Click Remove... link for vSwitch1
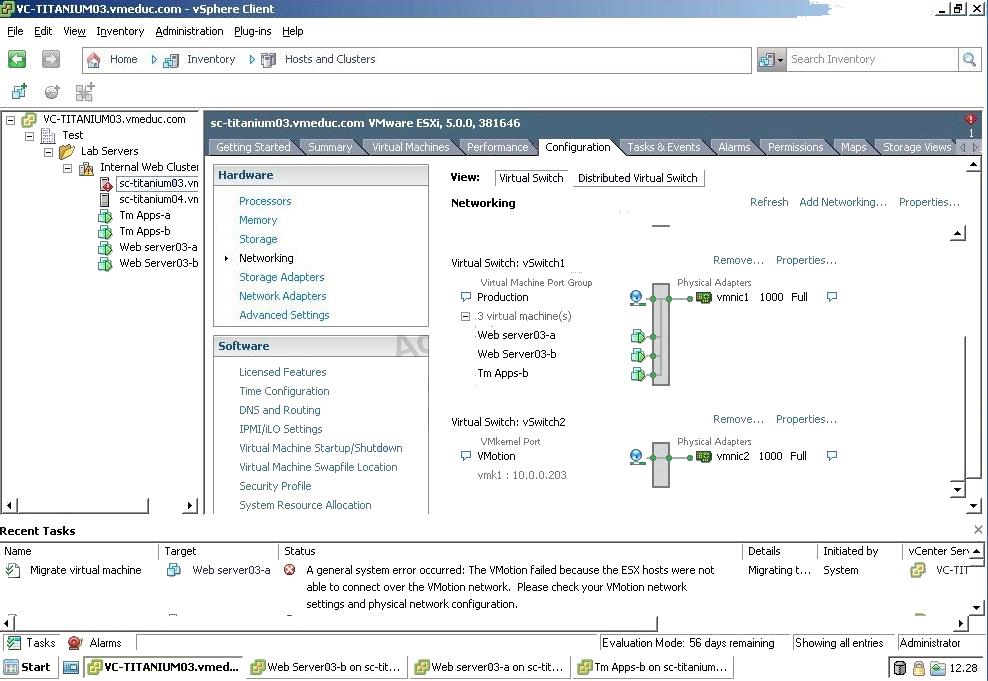 click(738, 260)
